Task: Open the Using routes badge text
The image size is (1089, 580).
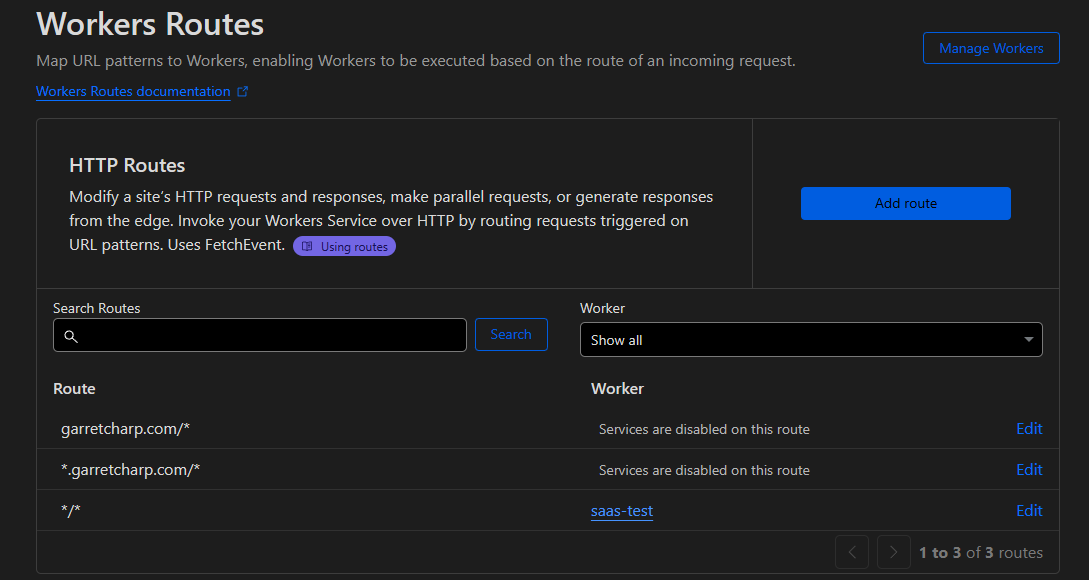Action: coord(354,247)
